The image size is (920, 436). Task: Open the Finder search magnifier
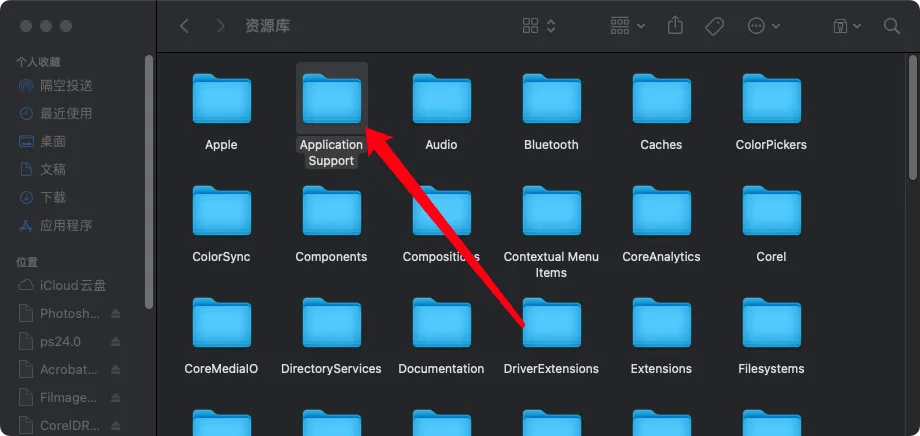pos(892,26)
